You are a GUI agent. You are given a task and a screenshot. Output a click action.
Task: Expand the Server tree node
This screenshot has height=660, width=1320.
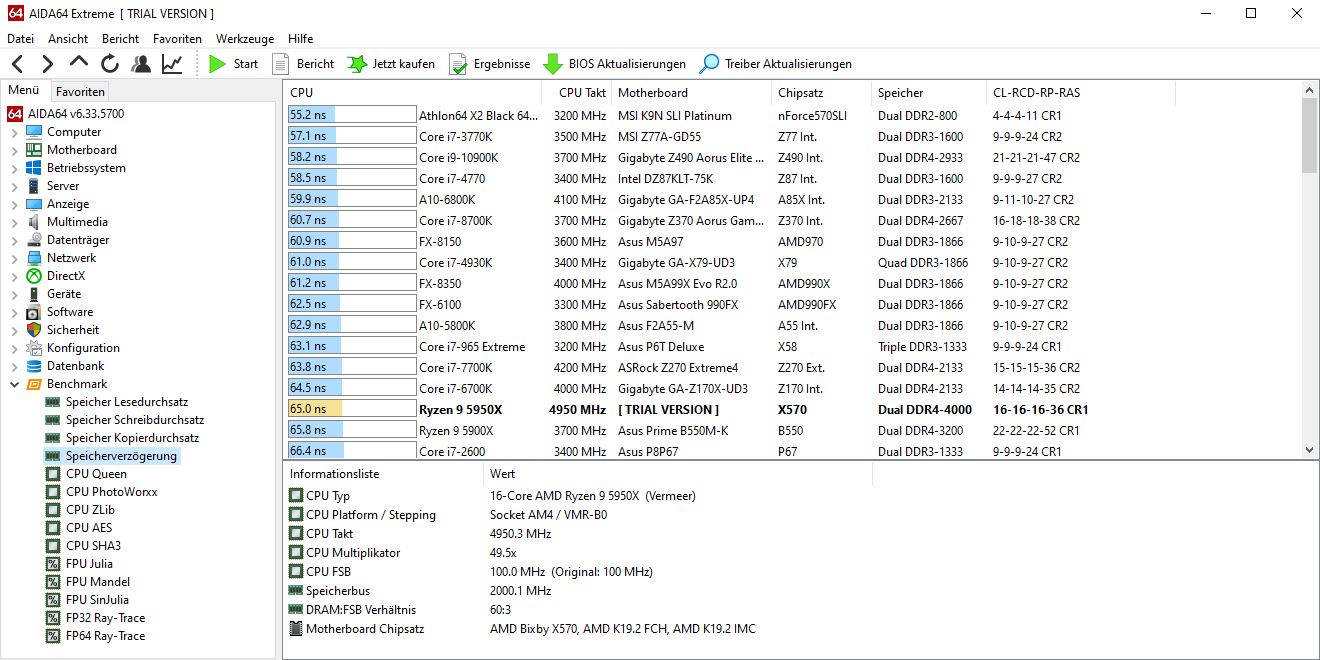[x=14, y=186]
